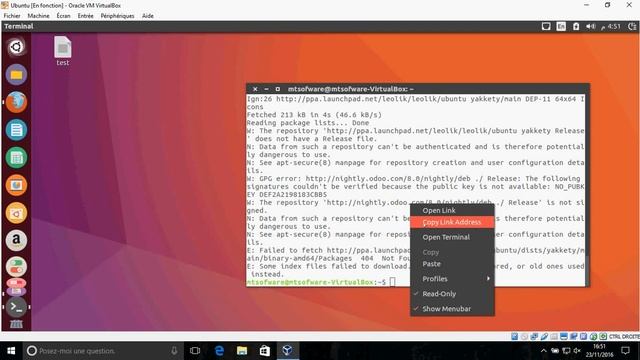
Task: Click the VirtualBox keyboard capture arrow icon
Action: [x=603, y=336]
